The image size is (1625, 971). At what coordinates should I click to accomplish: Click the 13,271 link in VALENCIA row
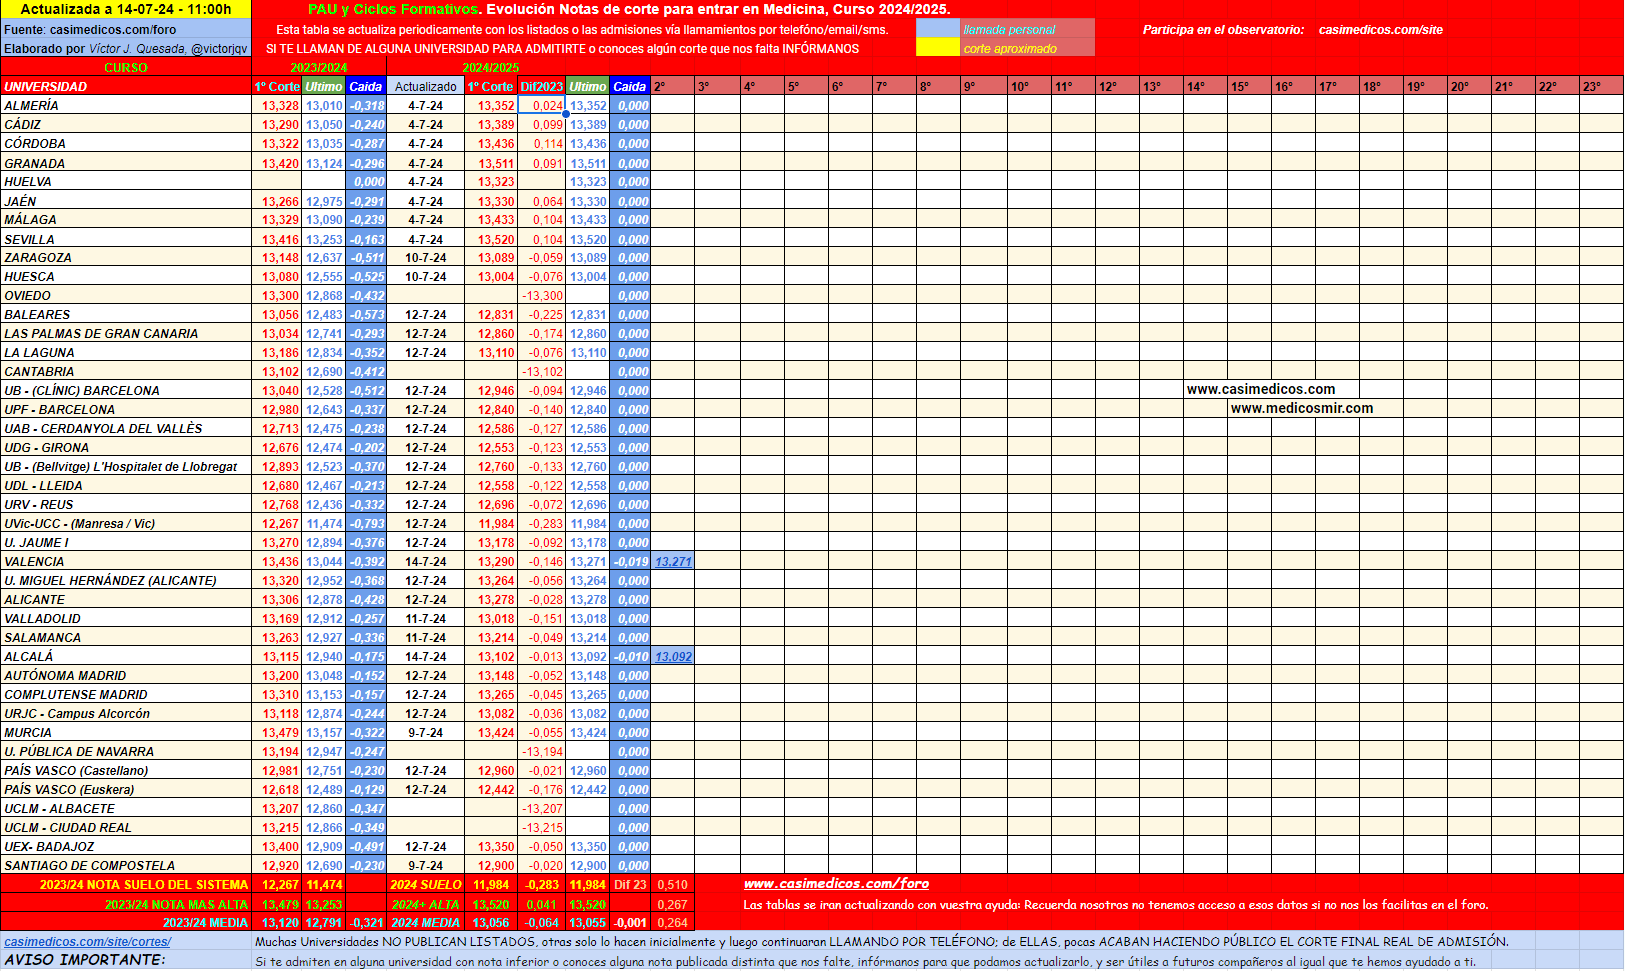[x=673, y=562]
